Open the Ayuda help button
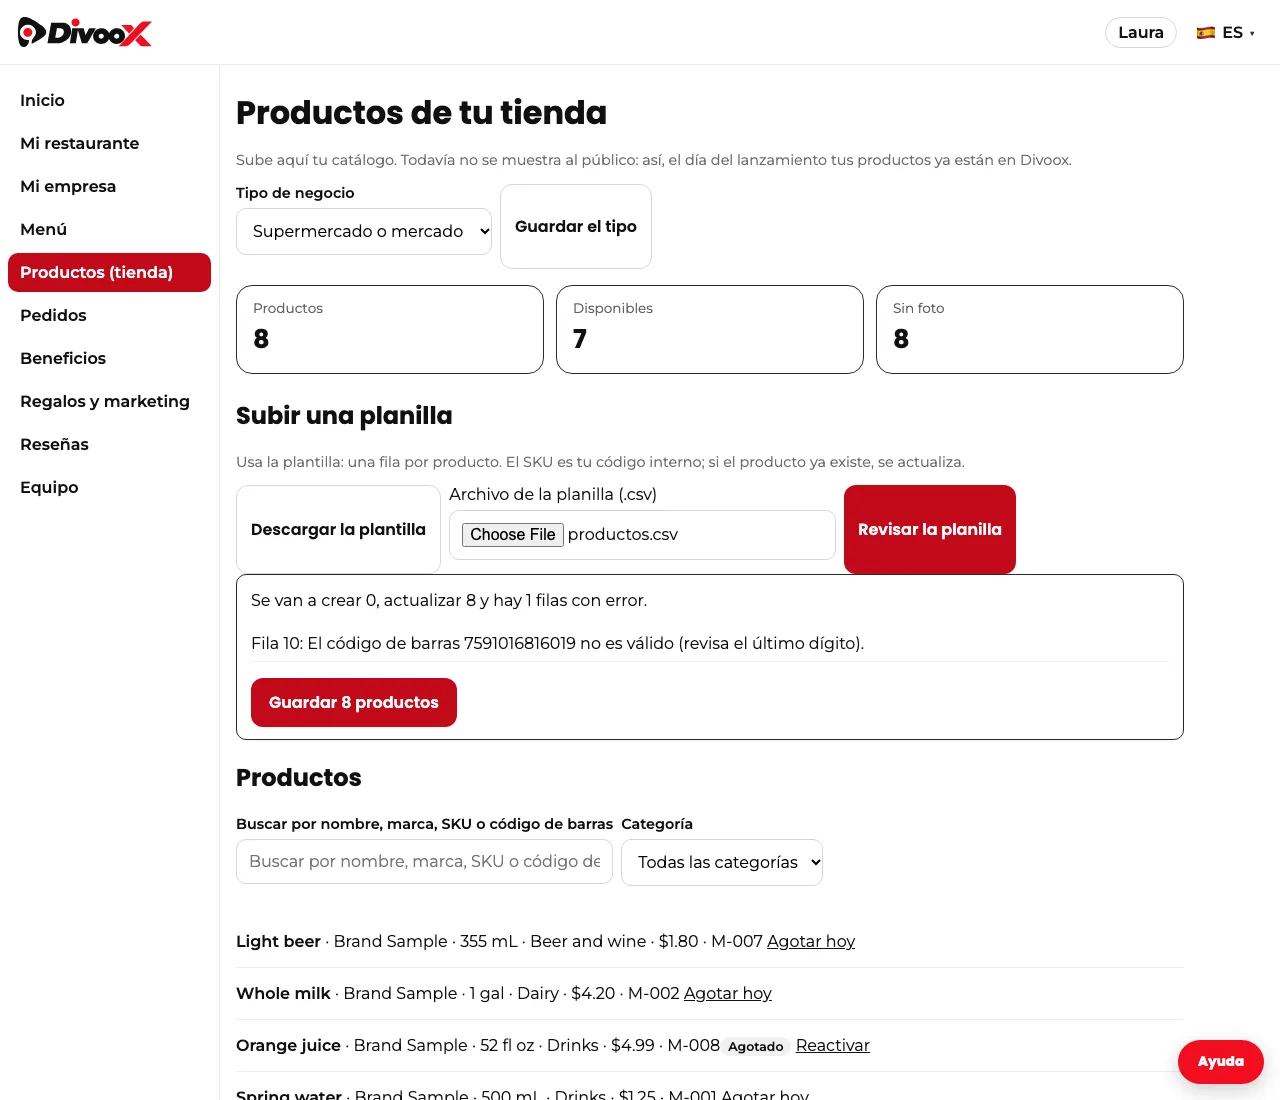 [x=1221, y=1062]
